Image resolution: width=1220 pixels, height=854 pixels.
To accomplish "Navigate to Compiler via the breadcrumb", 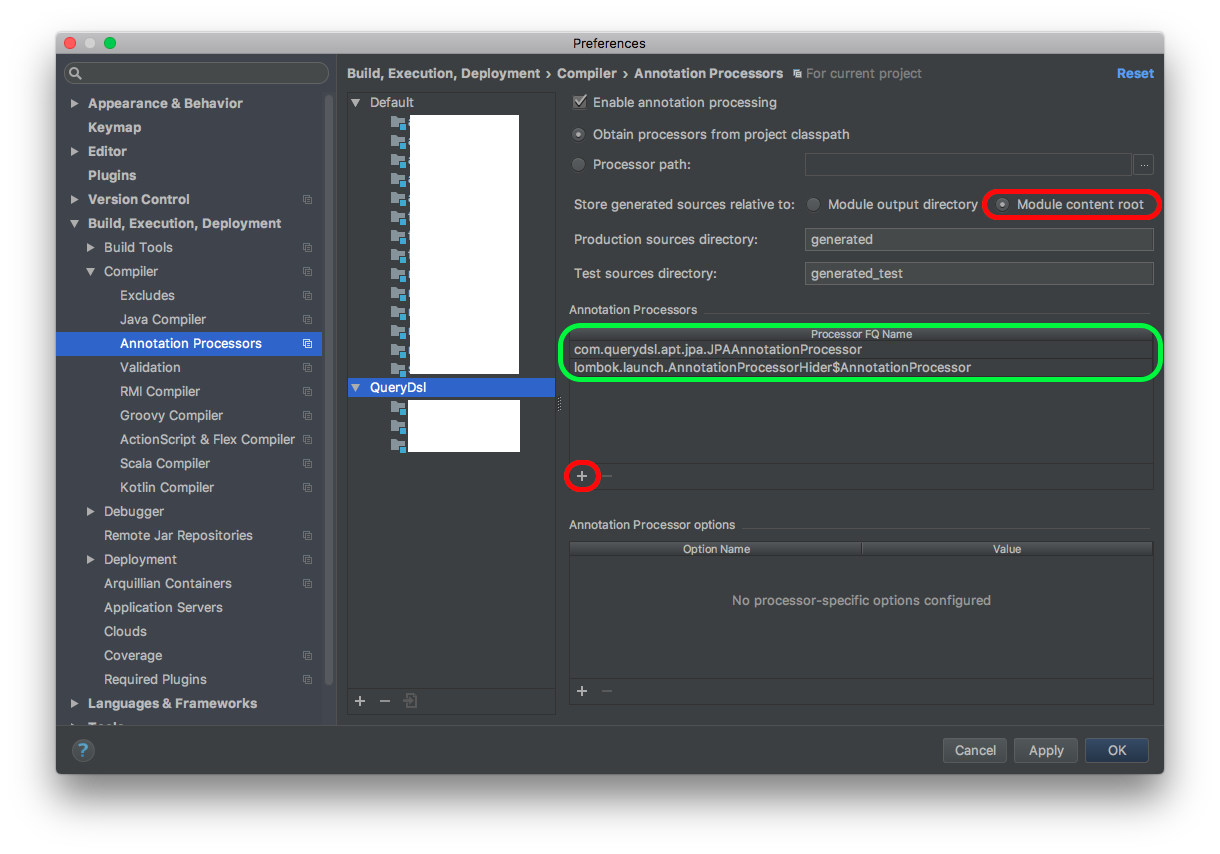I will 587,73.
